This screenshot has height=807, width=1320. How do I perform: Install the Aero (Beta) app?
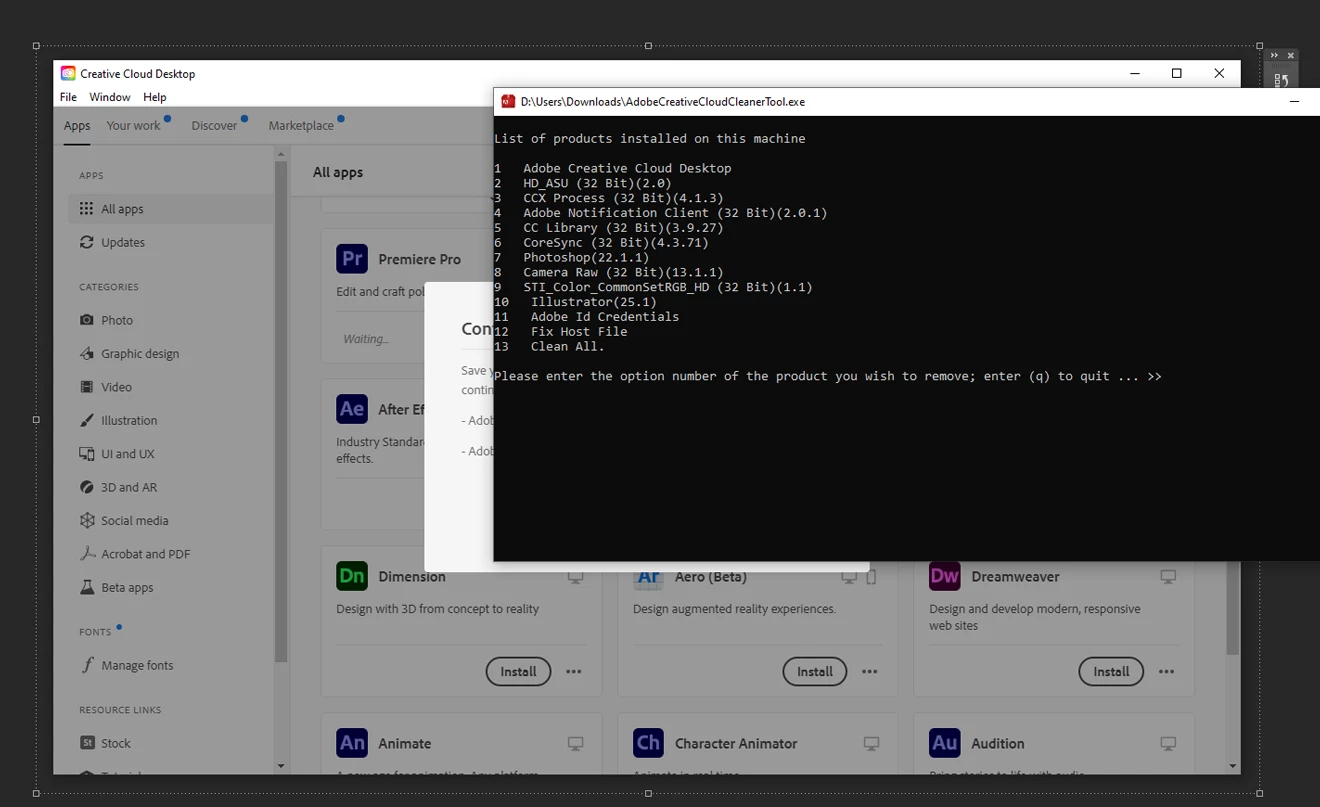(814, 672)
